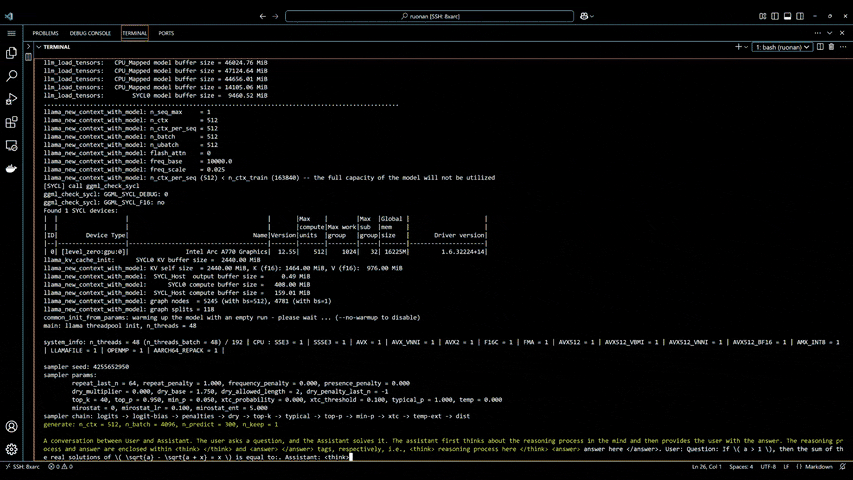Click the 'sampler chain: logits' line
This screenshot has height=480, width=853.
pos(257,416)
